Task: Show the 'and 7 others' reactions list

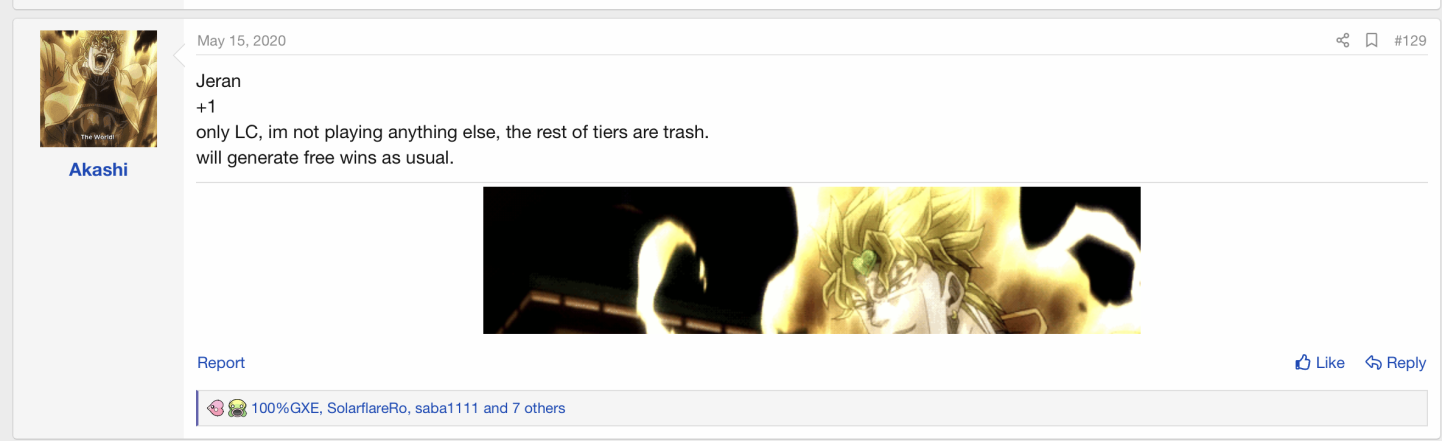Action: pos(524,408)
